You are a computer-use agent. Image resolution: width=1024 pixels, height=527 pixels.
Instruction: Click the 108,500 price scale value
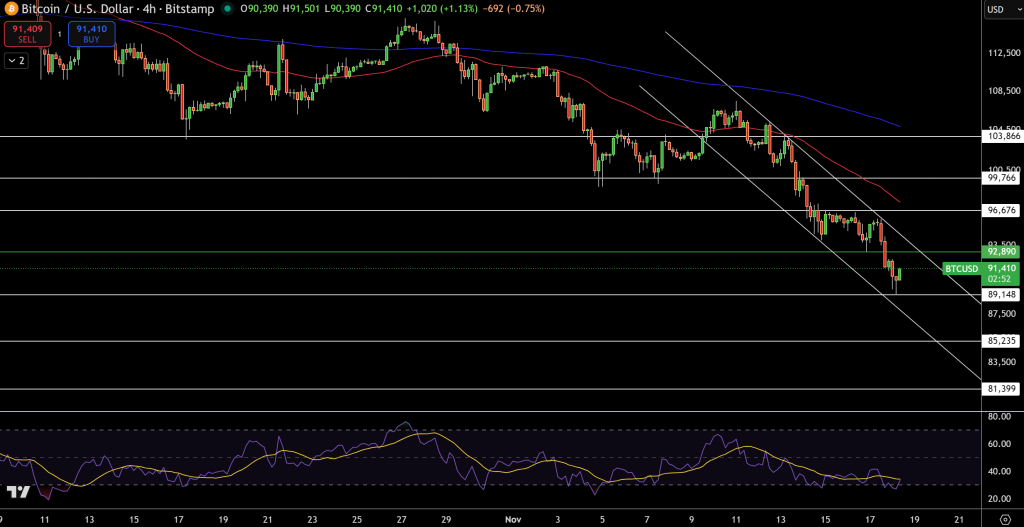click(x=1002, y=91)
